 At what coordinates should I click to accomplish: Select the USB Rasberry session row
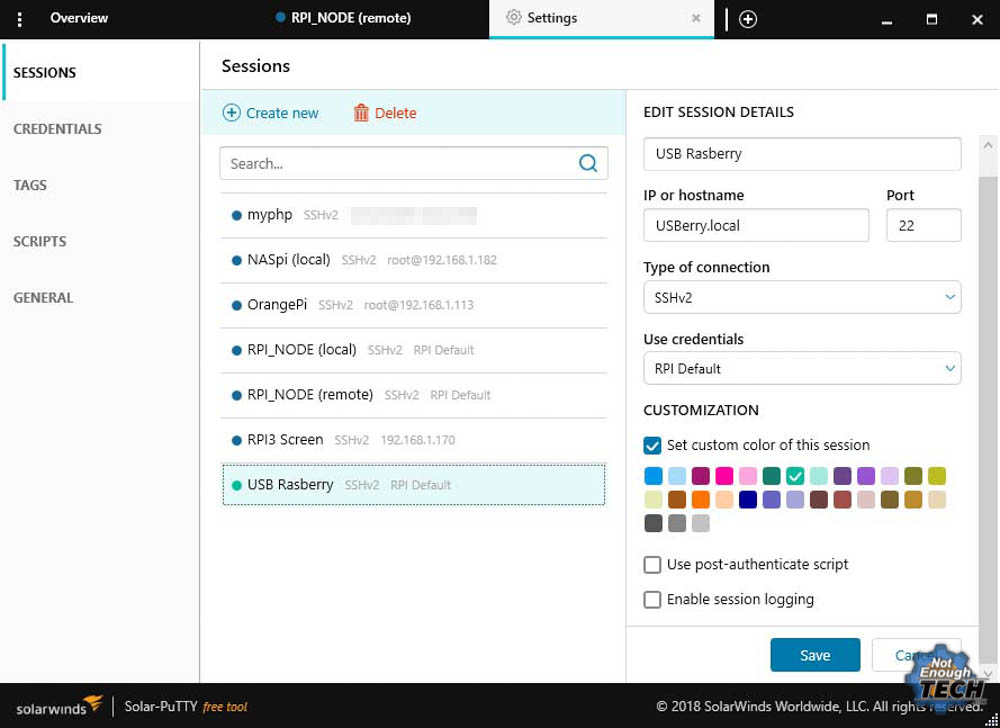pos(413,485)
